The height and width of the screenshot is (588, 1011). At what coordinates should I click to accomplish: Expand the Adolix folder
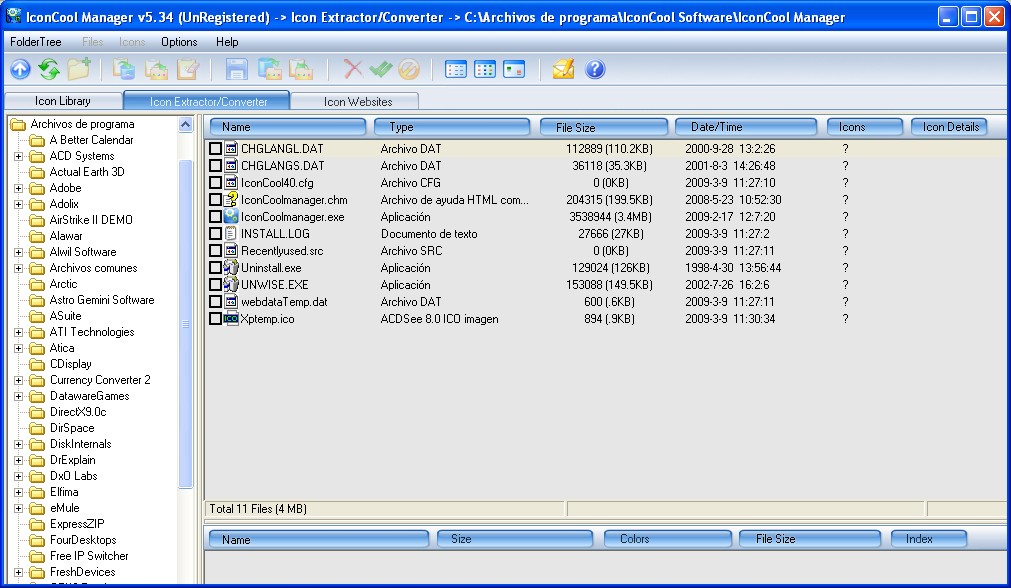tap(19, 204)
